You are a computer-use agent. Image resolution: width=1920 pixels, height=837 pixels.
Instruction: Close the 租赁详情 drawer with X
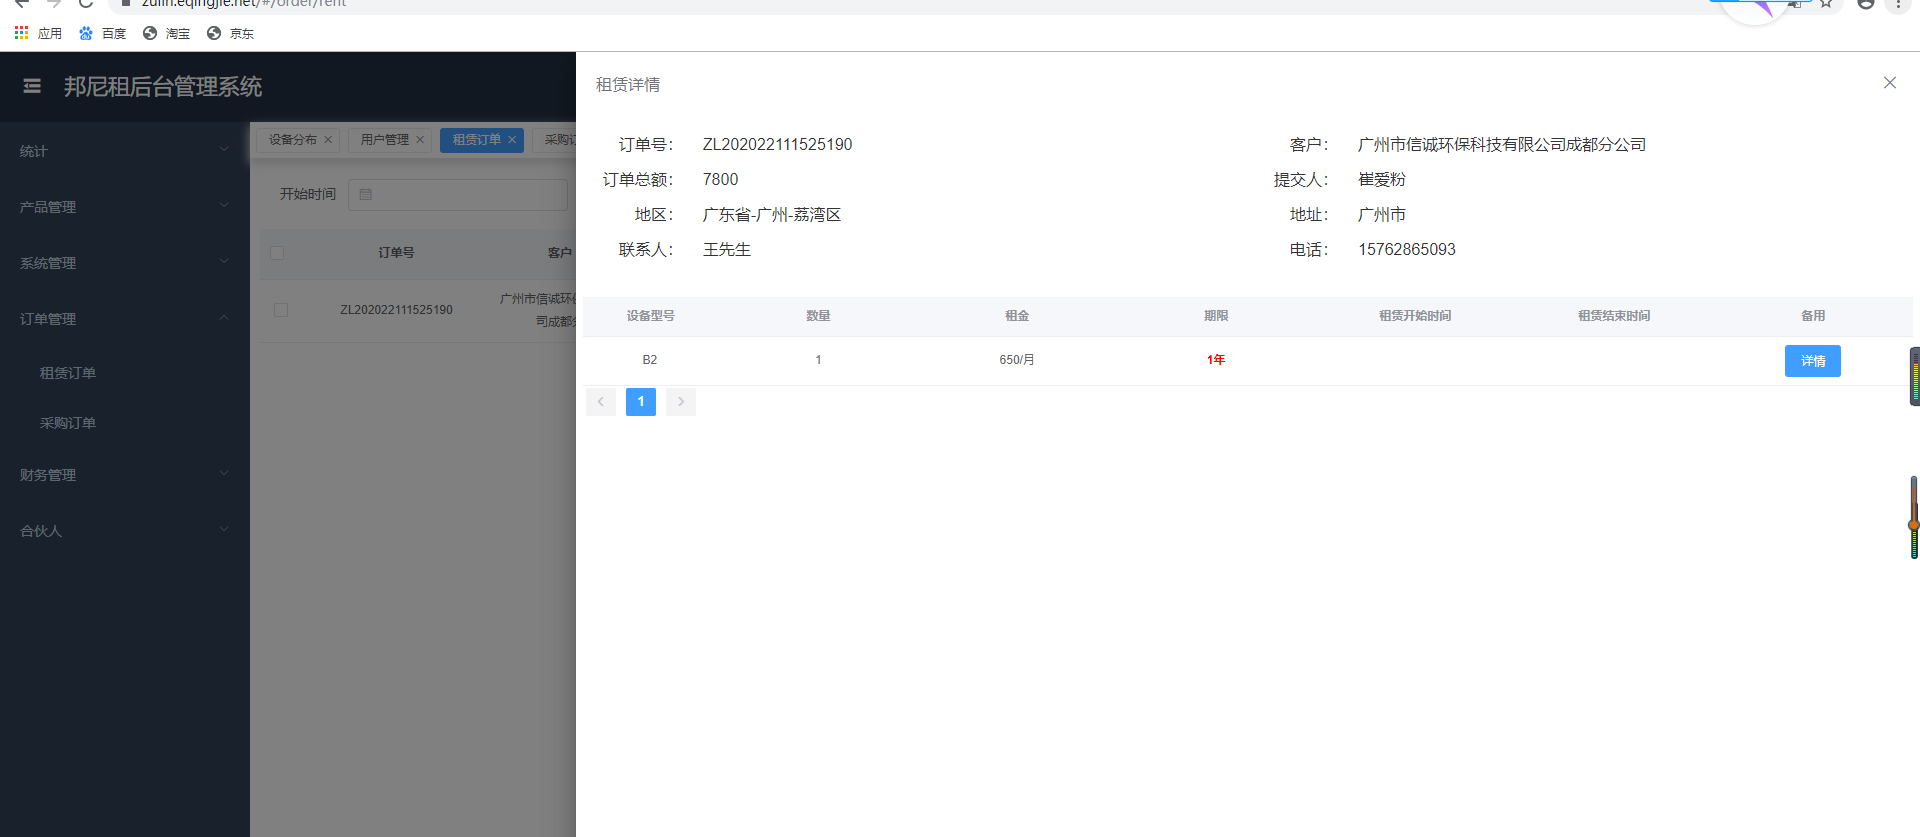[1889, 83]
